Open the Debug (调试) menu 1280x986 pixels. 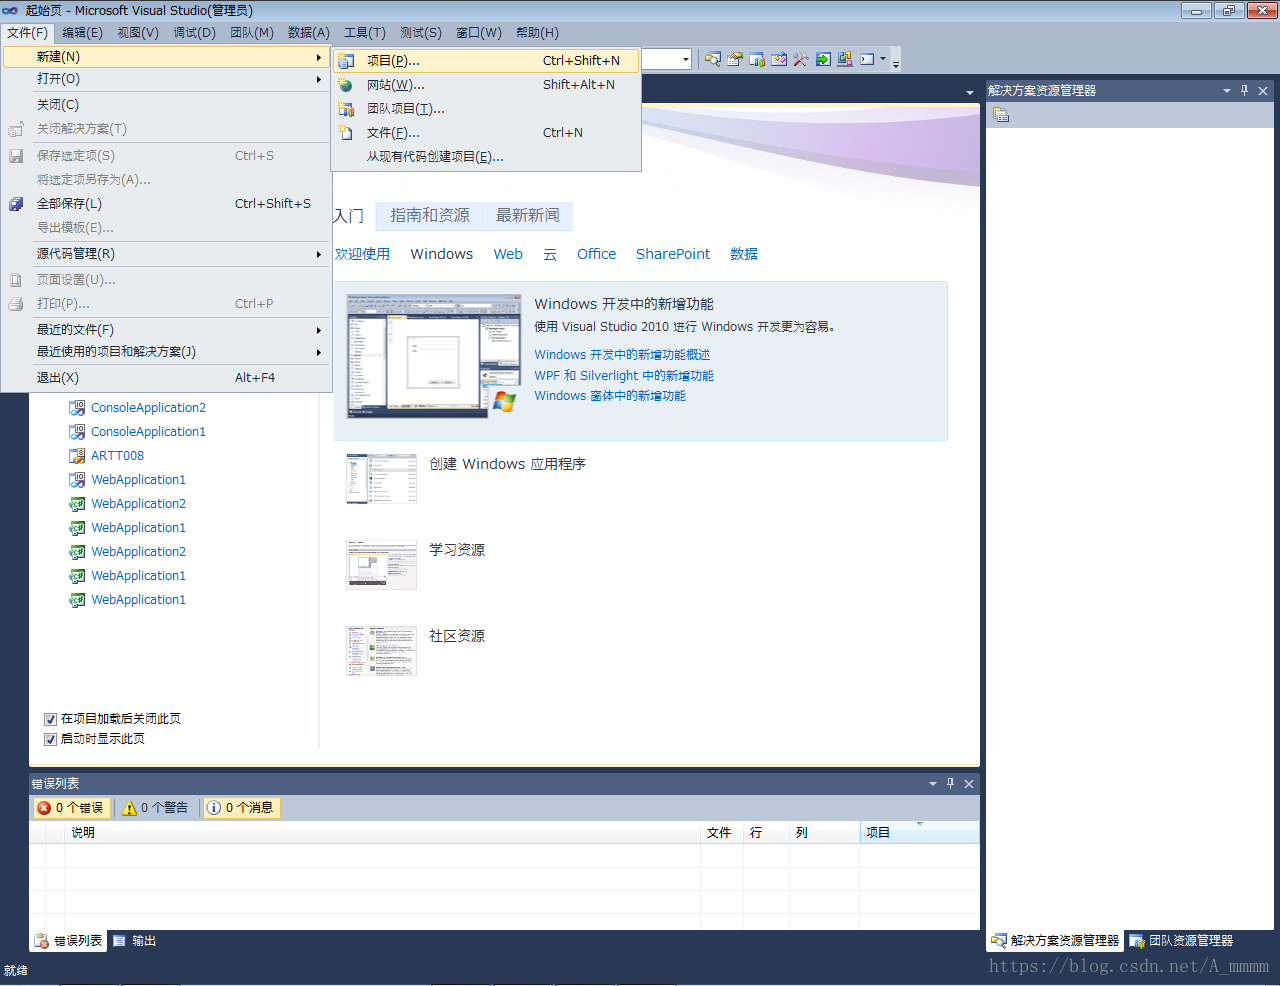(x=194, y=33)
